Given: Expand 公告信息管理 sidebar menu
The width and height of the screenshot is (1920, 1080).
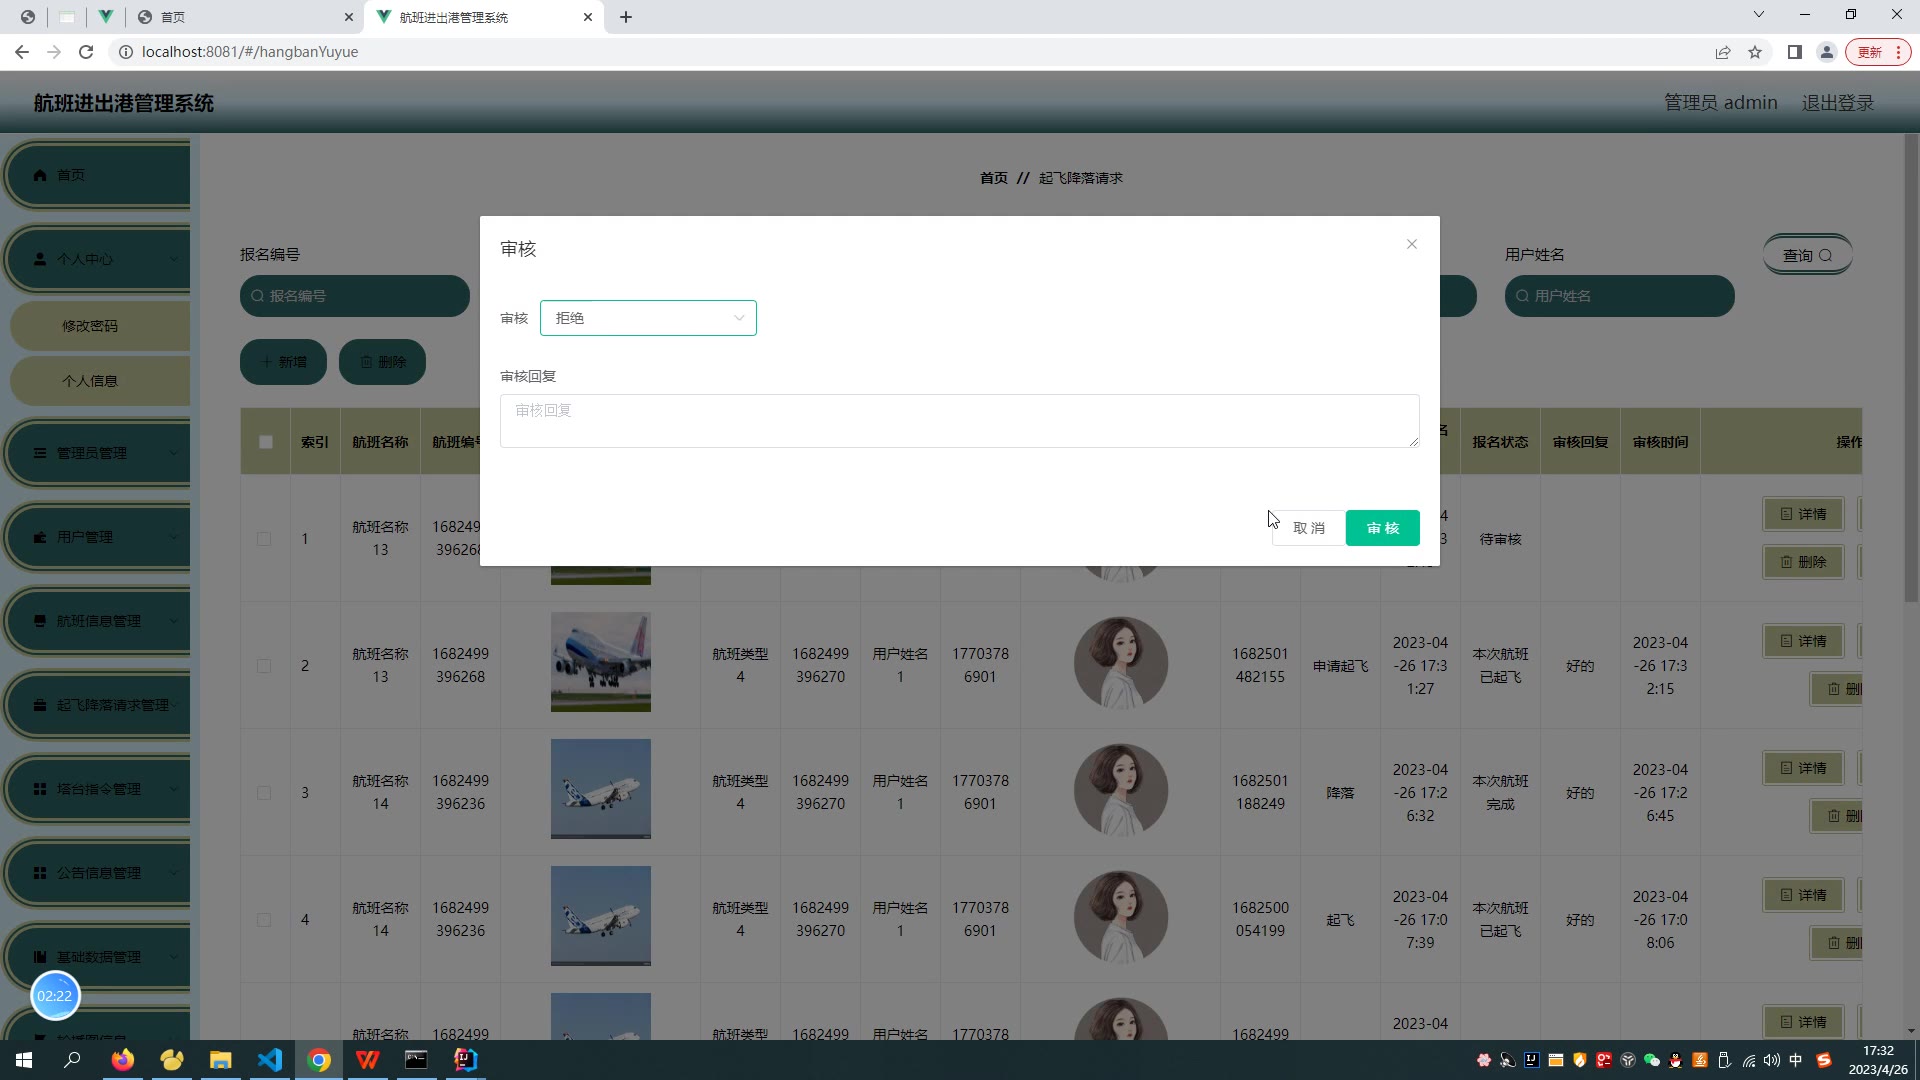Looking at the screenshot, I should click(97, 873).
